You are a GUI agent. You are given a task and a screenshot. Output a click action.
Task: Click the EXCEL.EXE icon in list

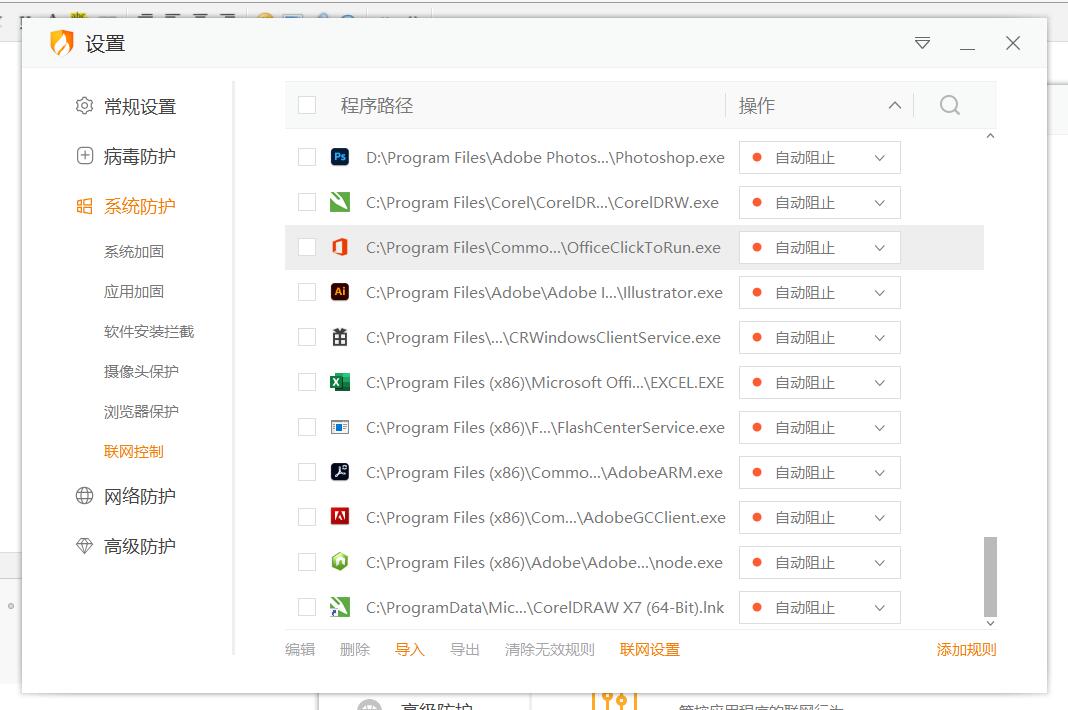tap(340, 382)
